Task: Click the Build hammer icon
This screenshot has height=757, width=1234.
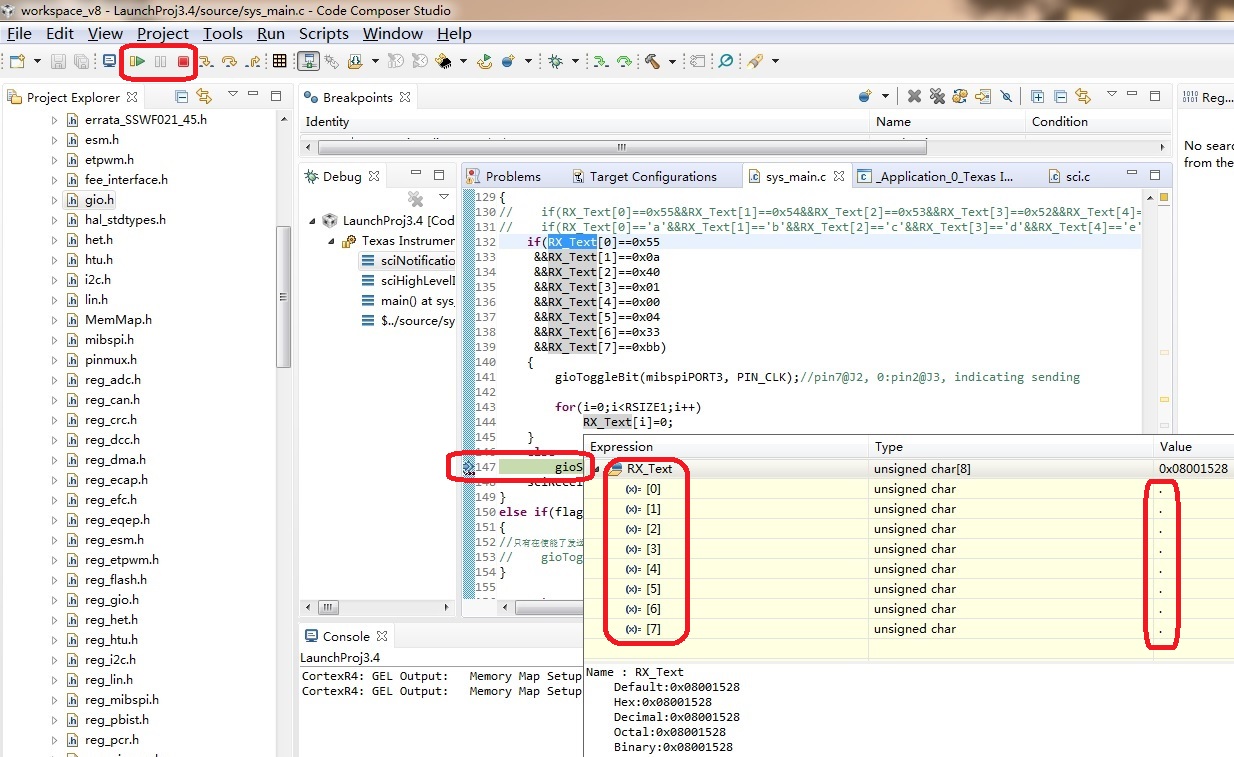Action: click(653, 62)
